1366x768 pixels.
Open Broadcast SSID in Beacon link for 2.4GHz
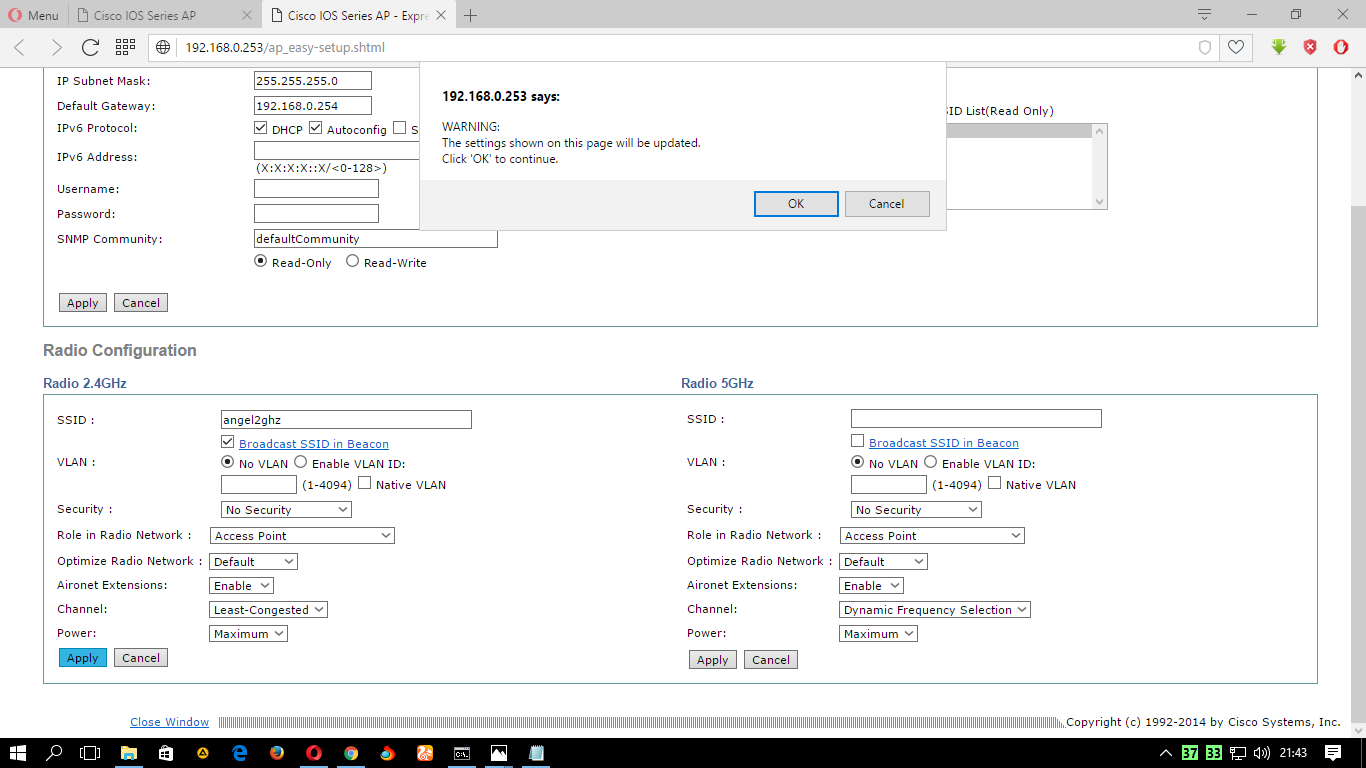[314, 444]
